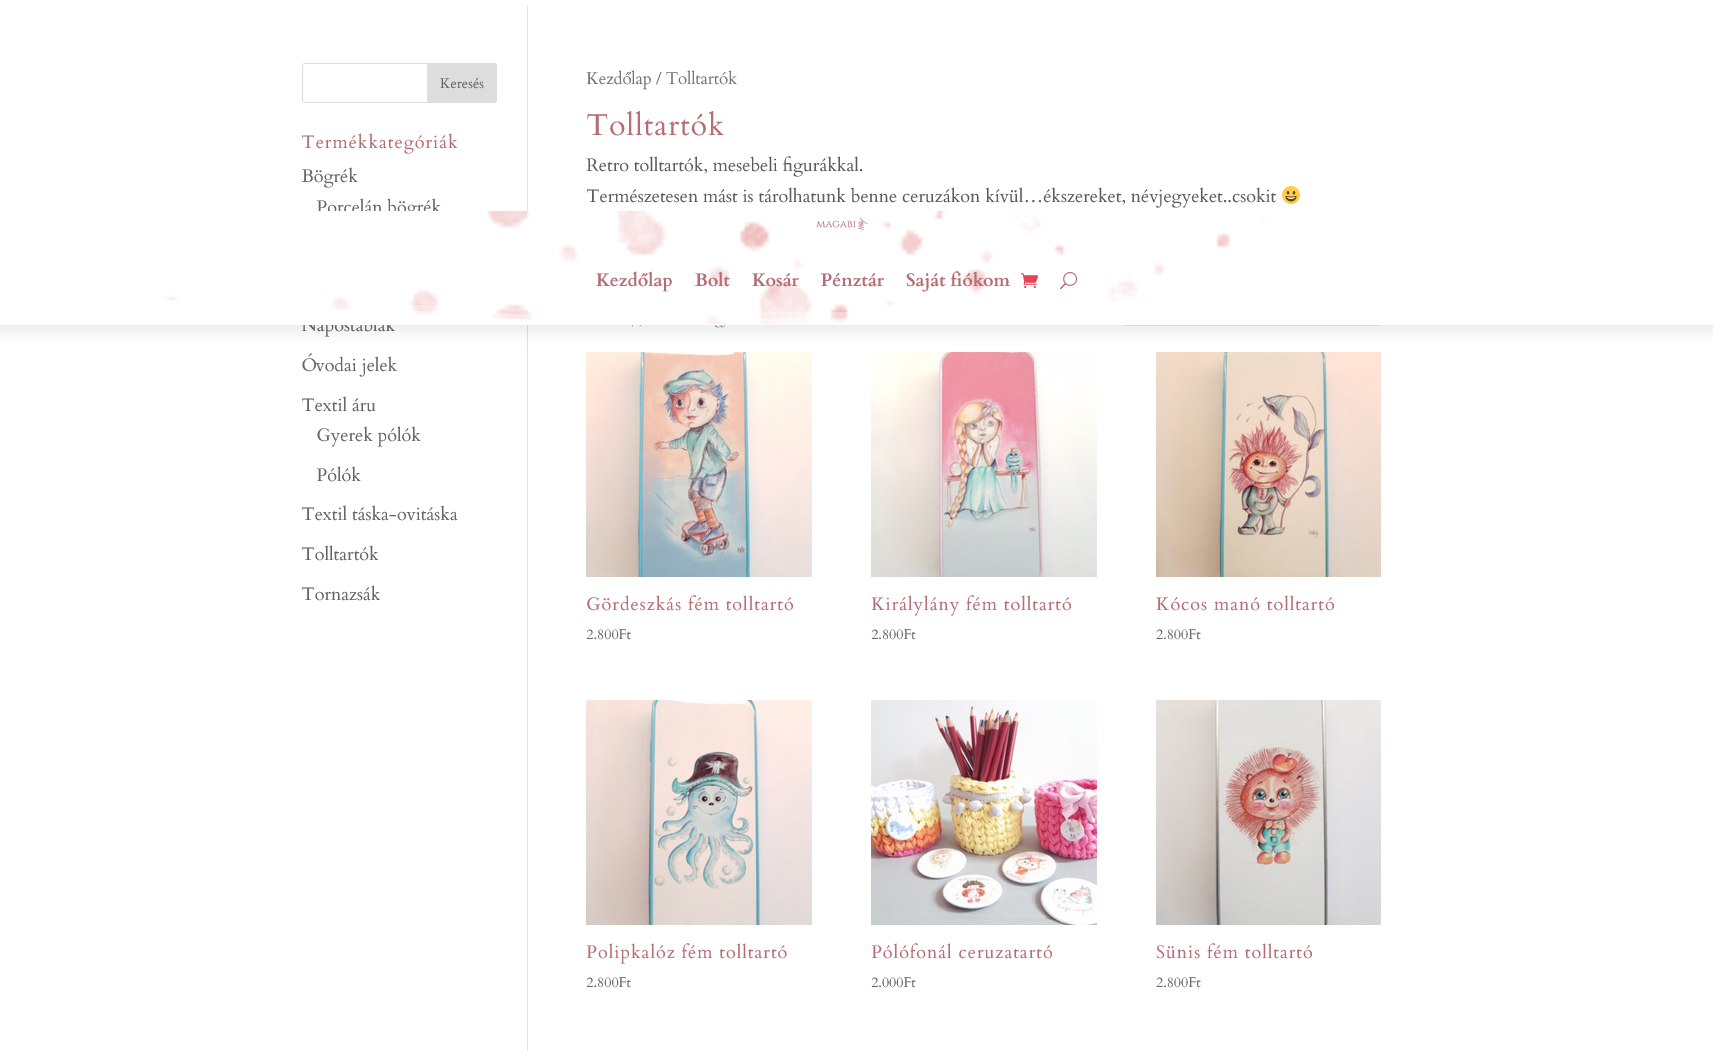The width and height of the screenshot is (1713, 1051).
Task: Open the Kócos manó tolltartó image
Action: point(1268,464)
